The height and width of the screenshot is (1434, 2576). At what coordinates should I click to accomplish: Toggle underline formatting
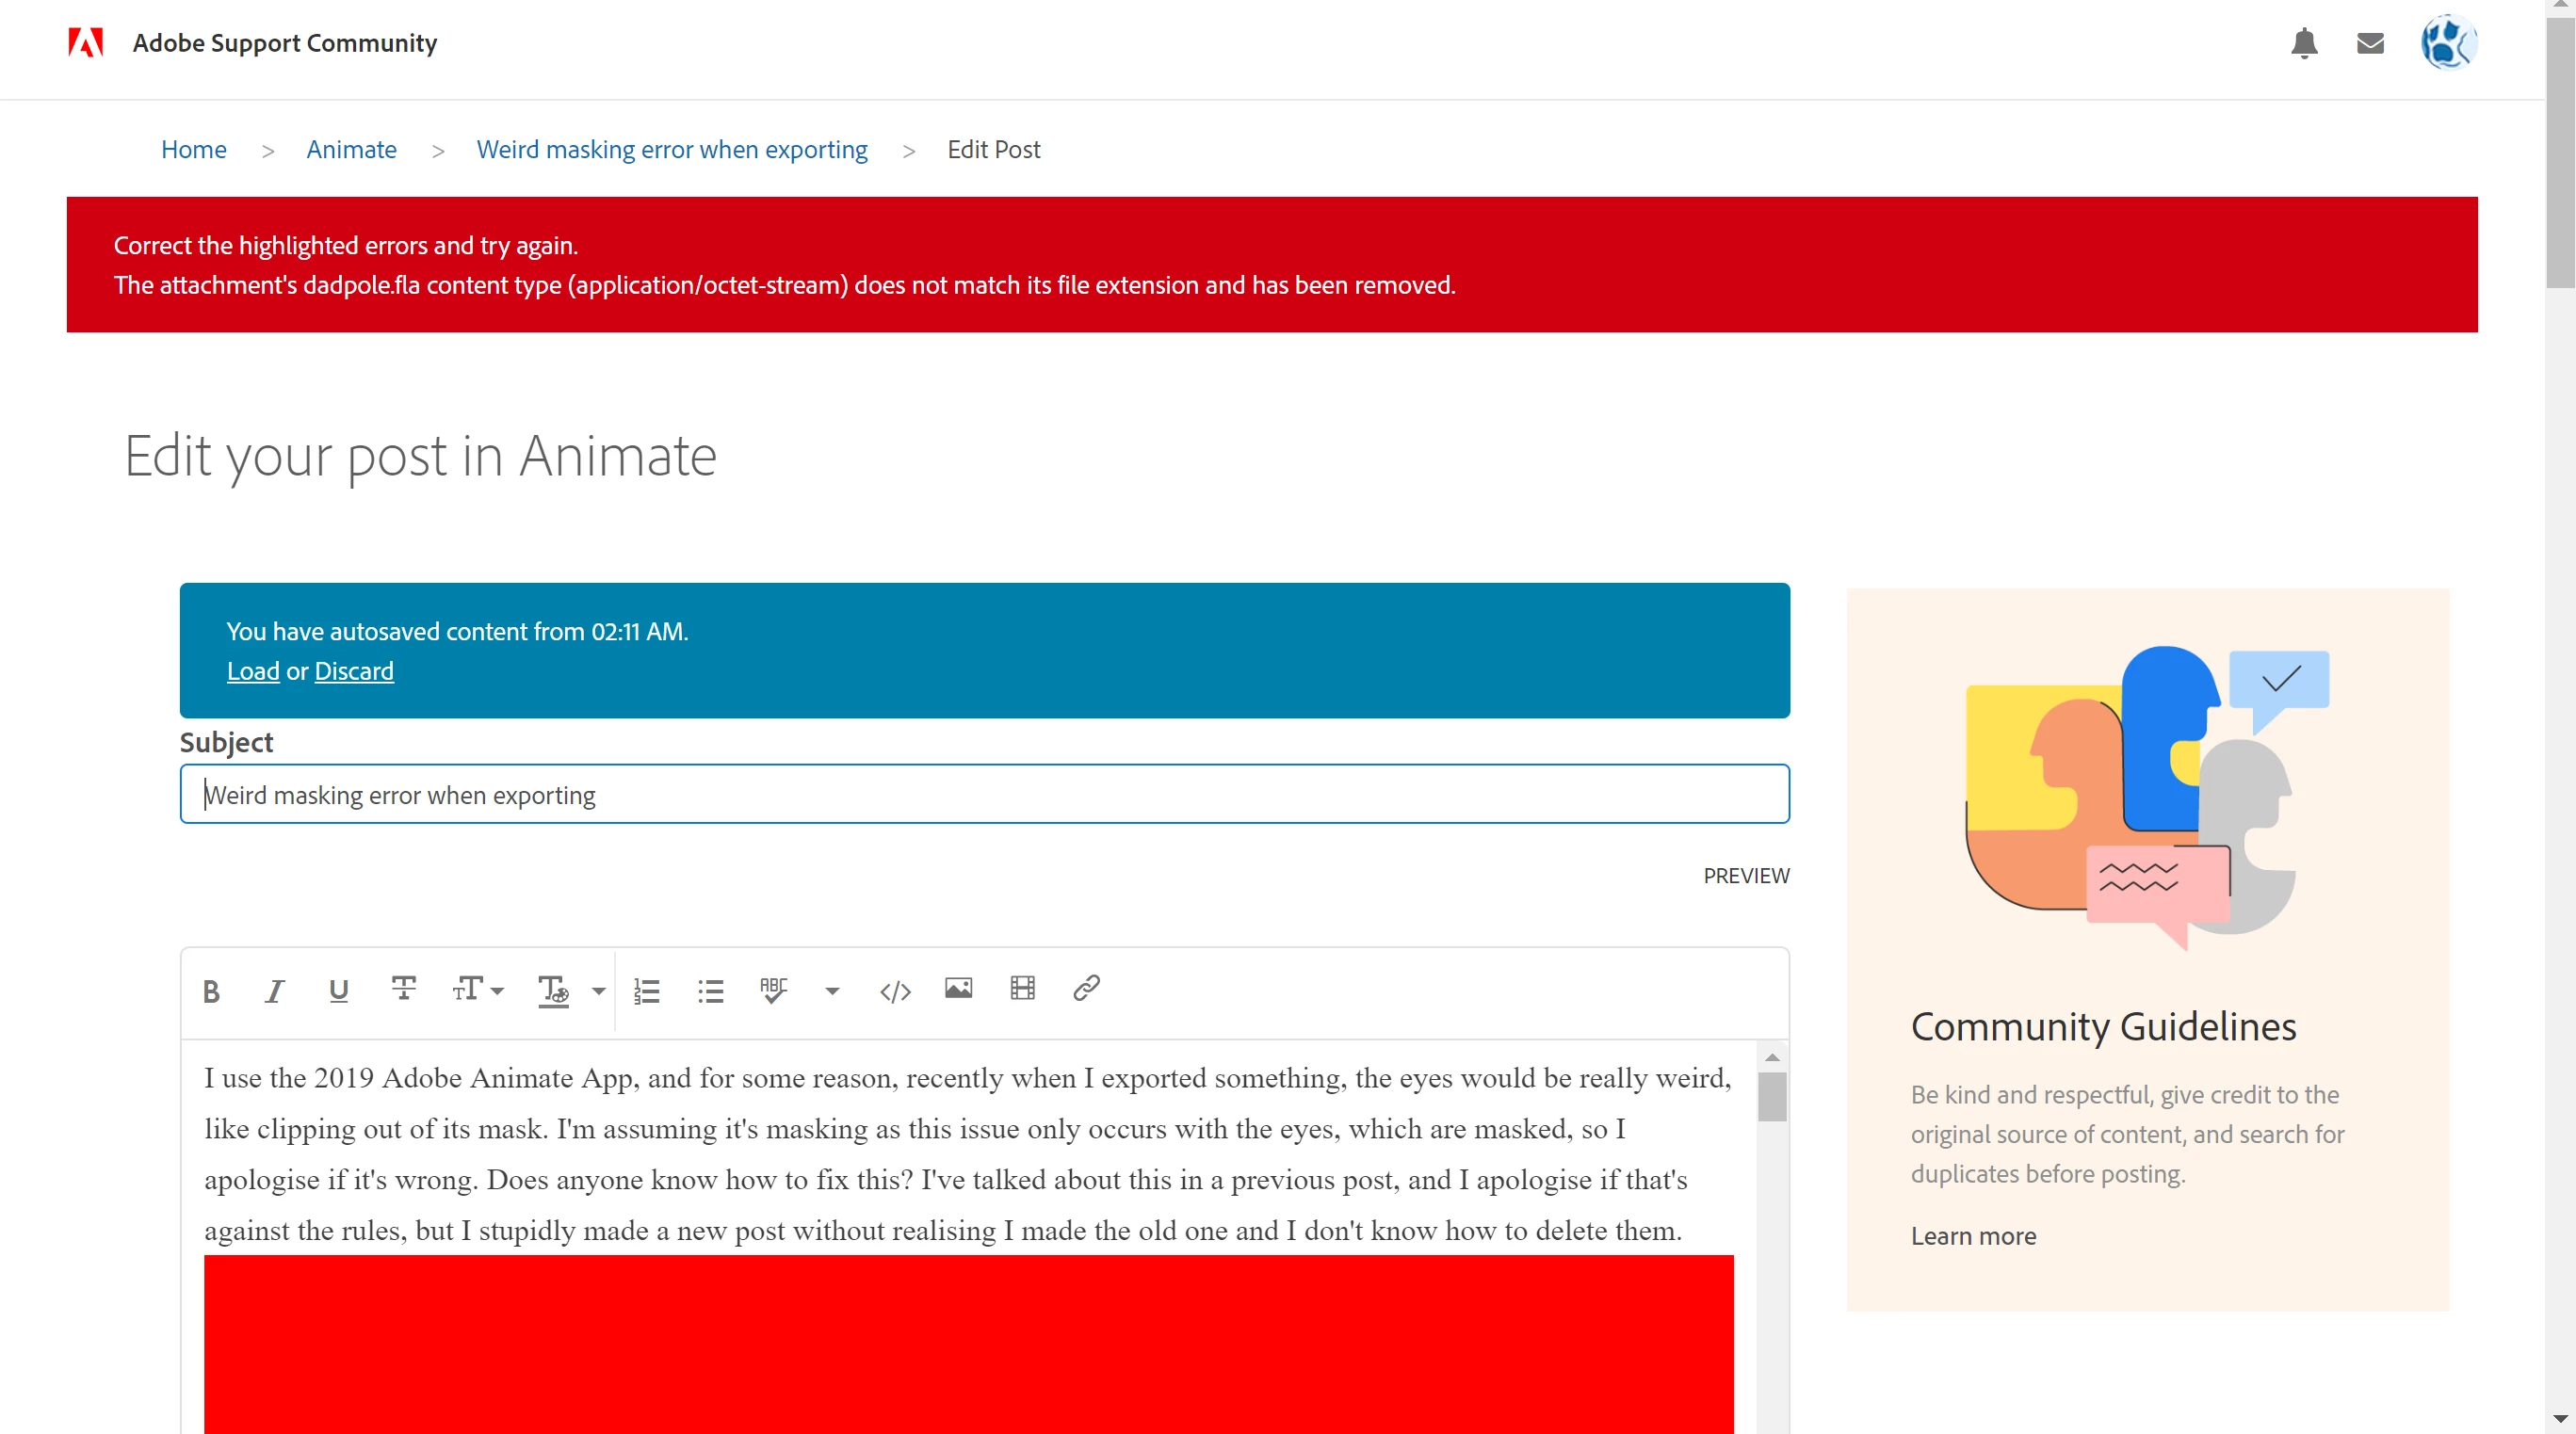pyautogui.click(x=338, y=990)
